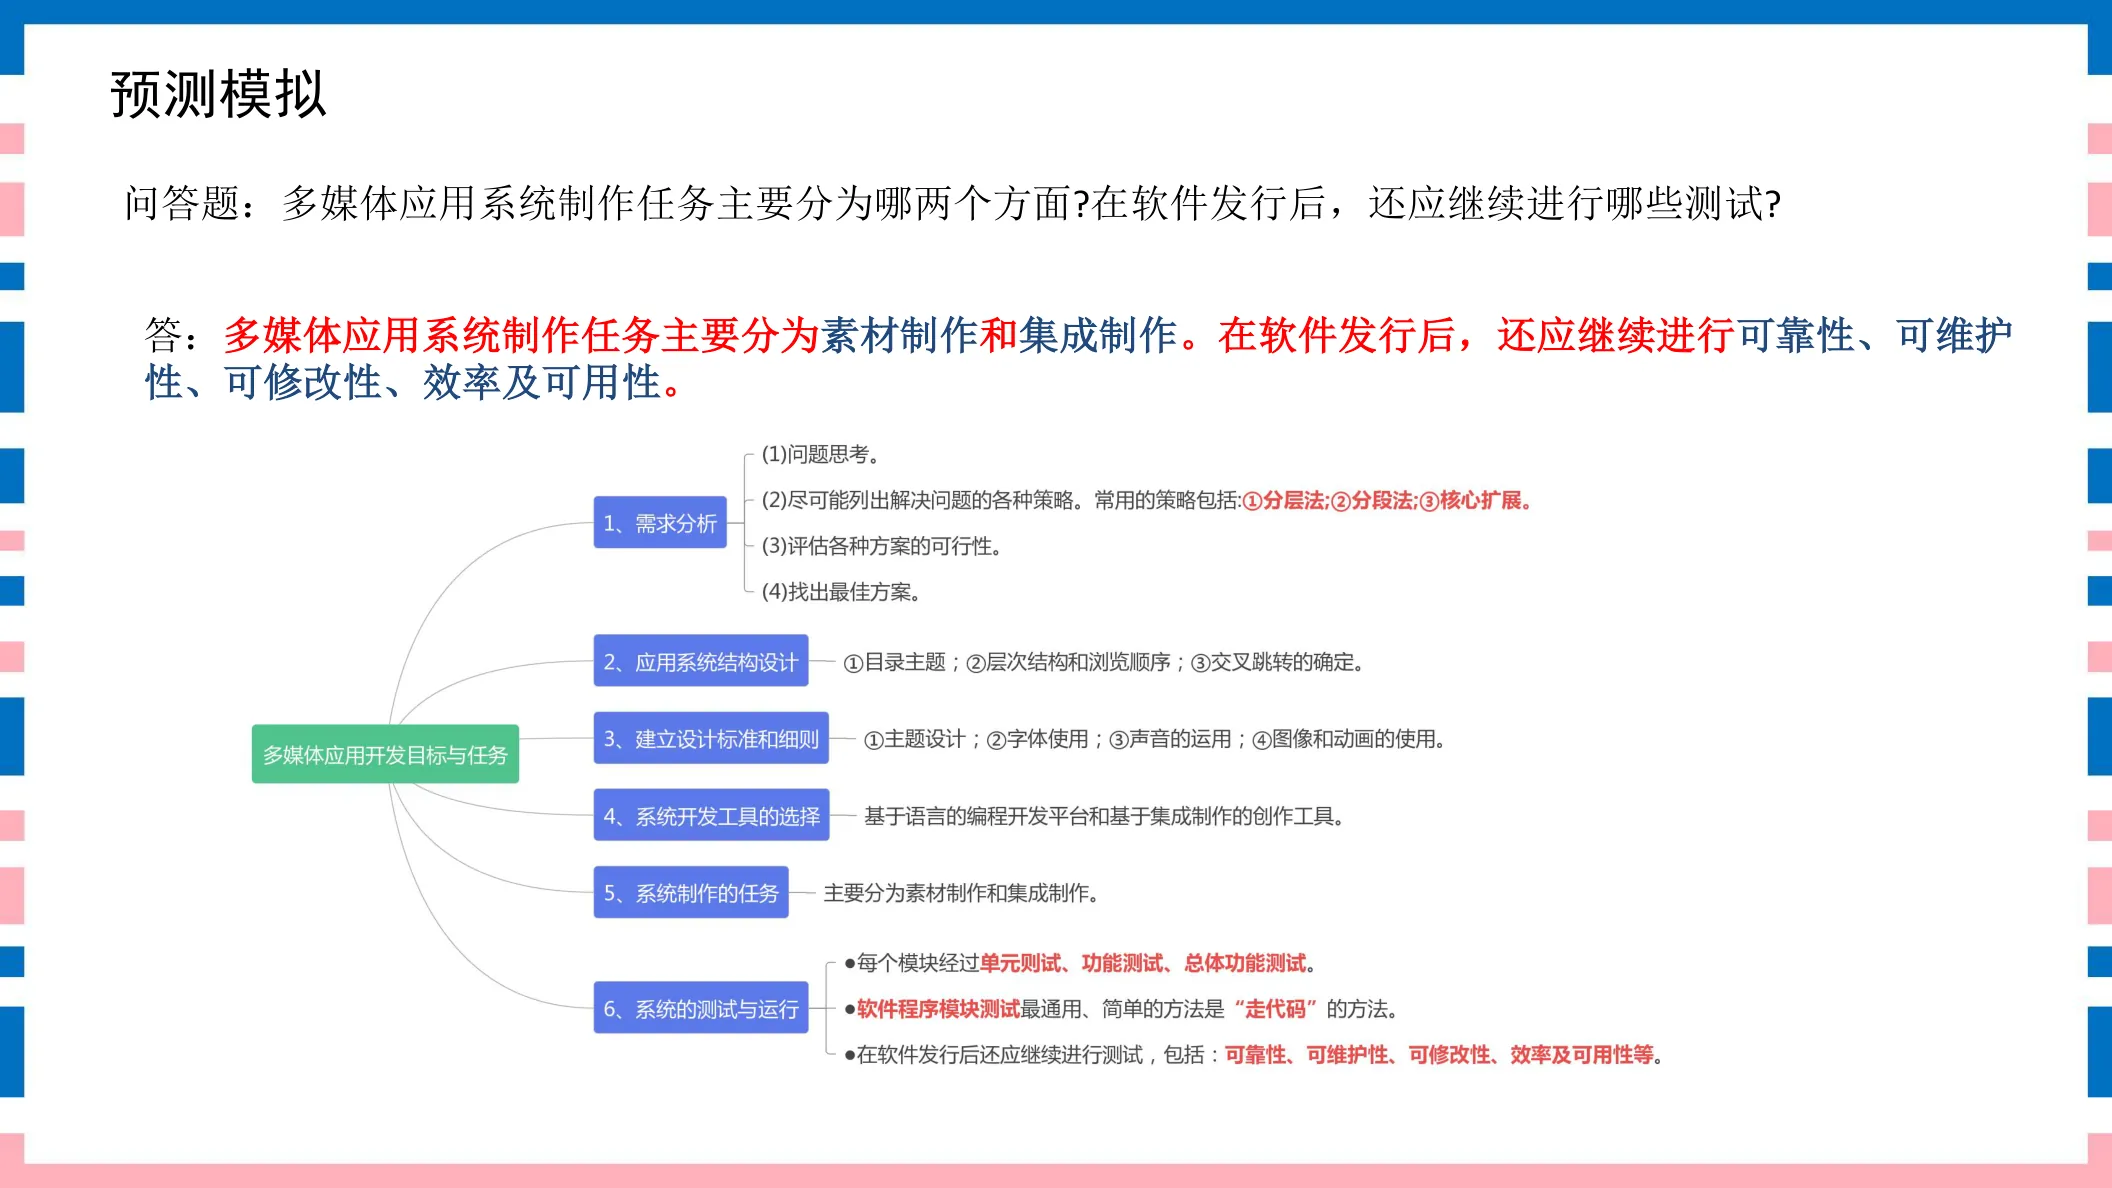Select the node 3、建立设计标准和细则
Screen dimensions: 2112x1188
711,738
